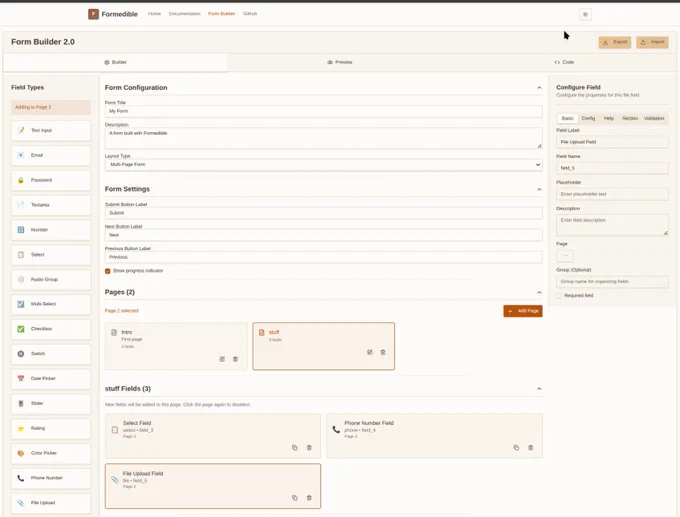
Task: Click the Export button
Action: 615,42
